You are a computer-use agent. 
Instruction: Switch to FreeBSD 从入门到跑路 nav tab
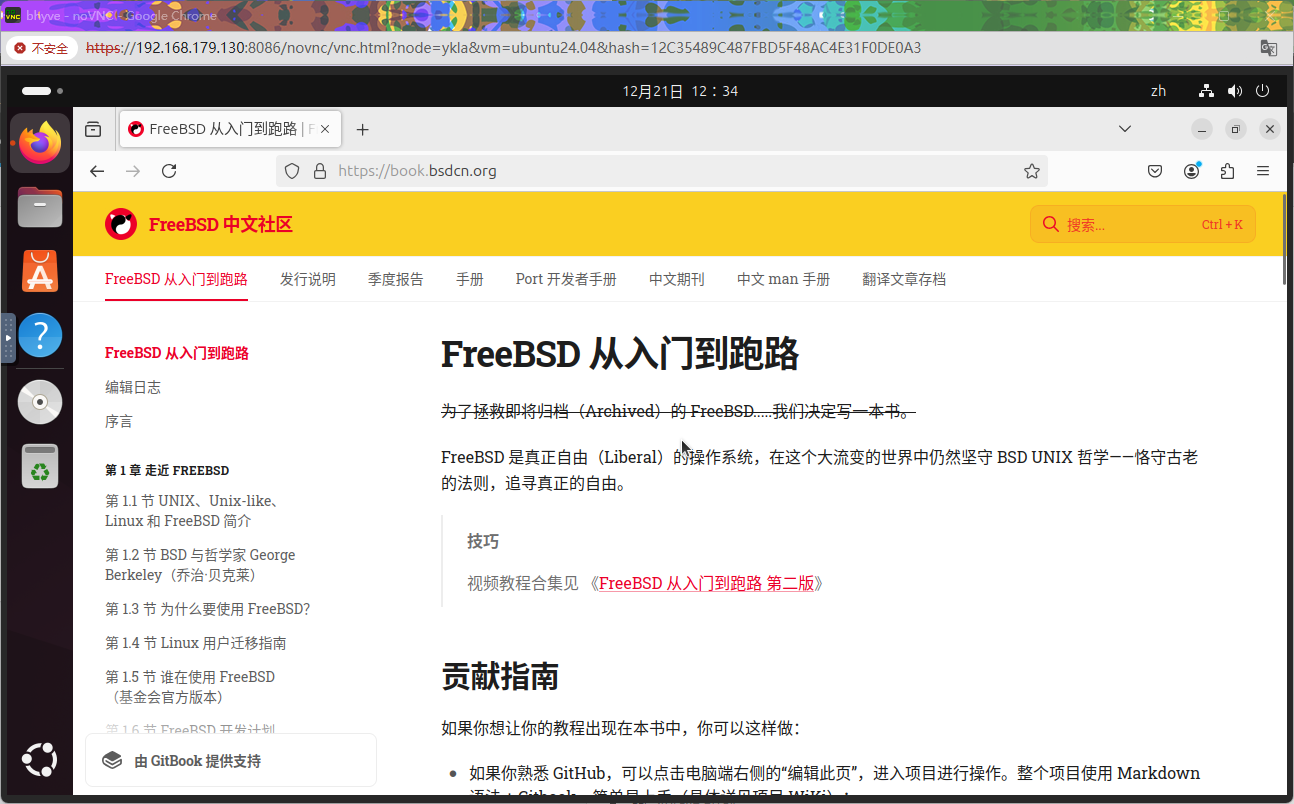[176, 279]
